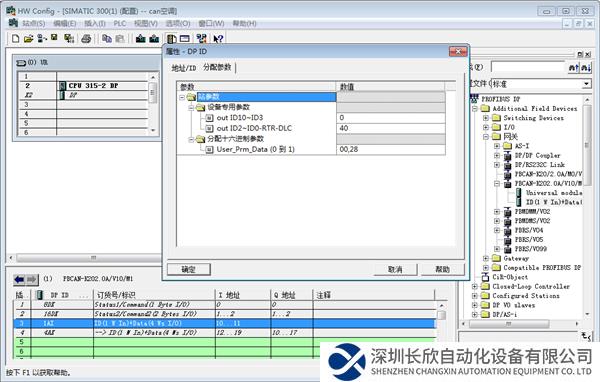Open the profile dropdown showing 标准
Image resolution: width=600 pixels, height=382 pixels.
click(586, 84)
